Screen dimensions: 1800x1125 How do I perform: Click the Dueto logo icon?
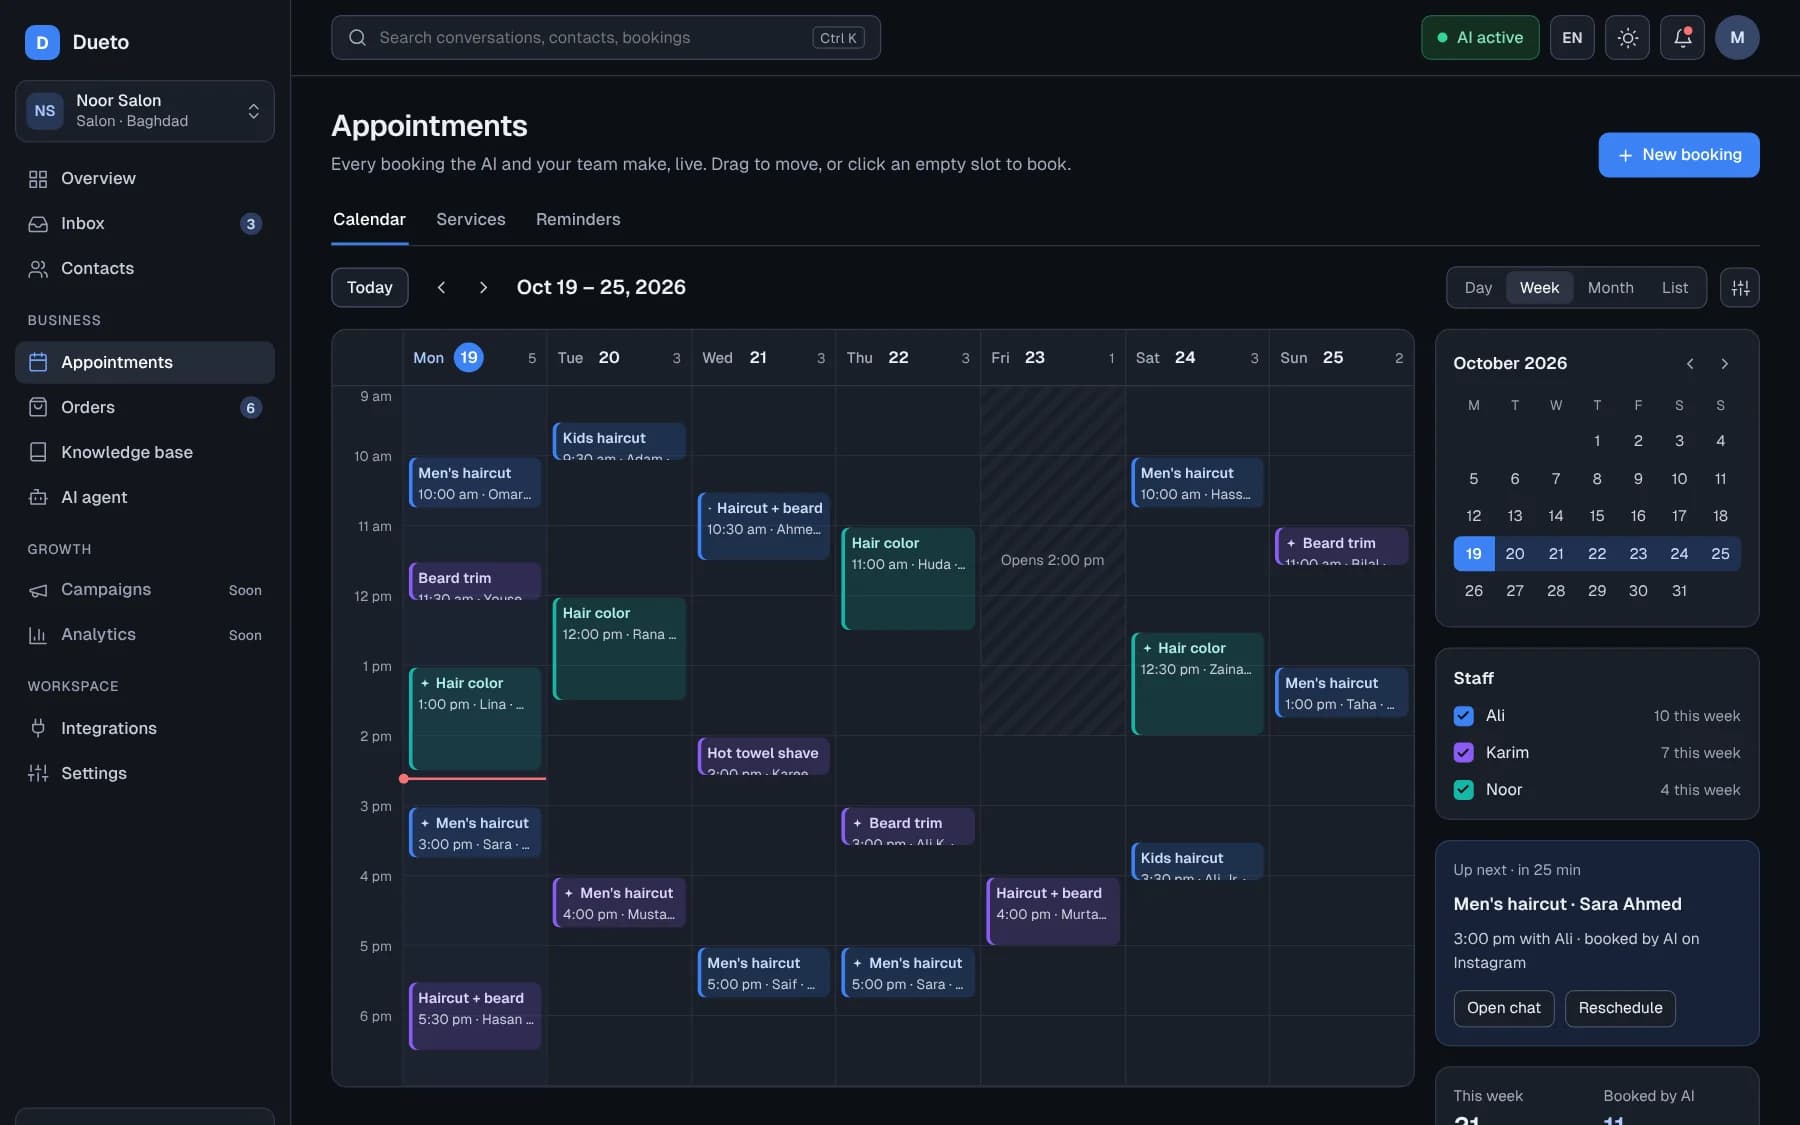(42, 42)
